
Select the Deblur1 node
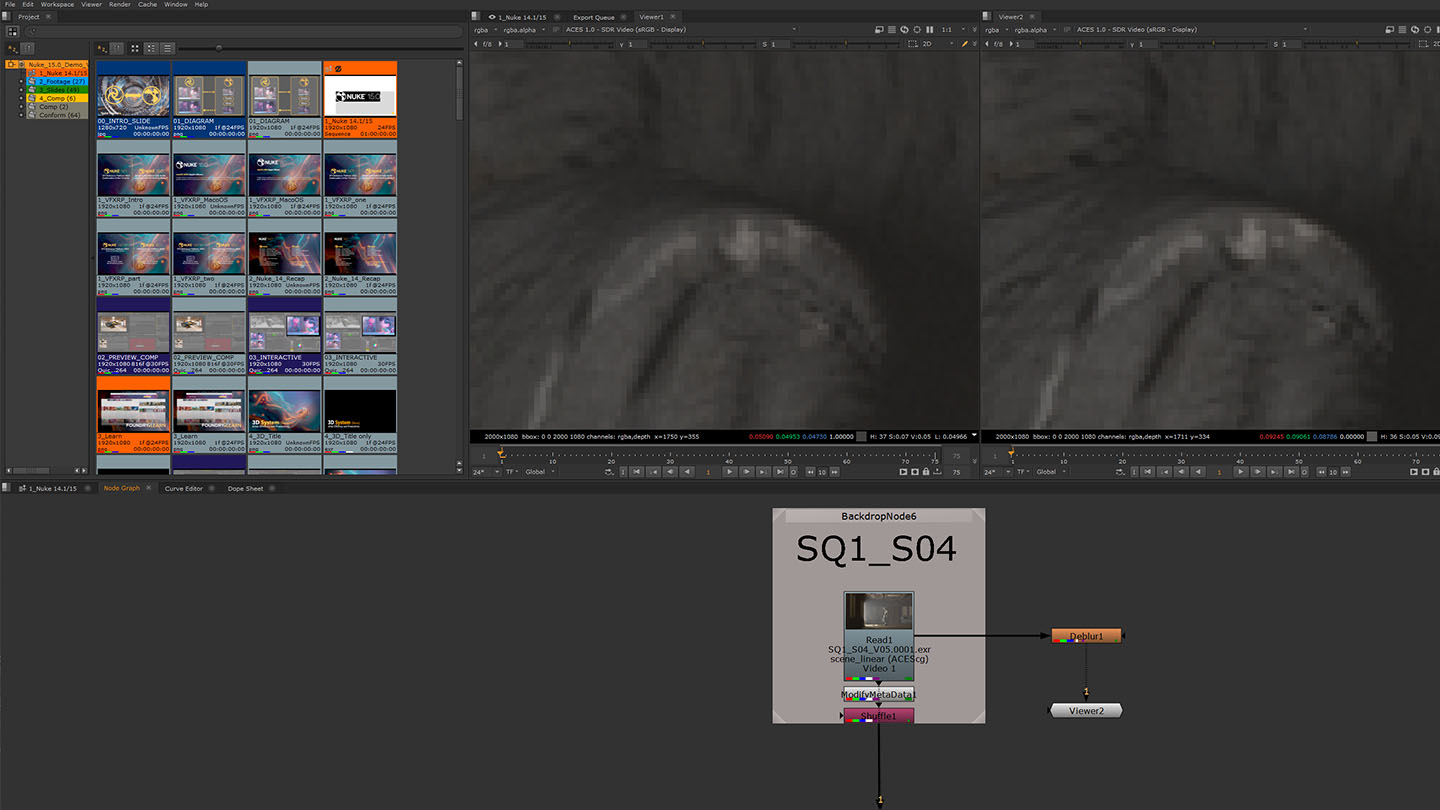[1086, 634]
